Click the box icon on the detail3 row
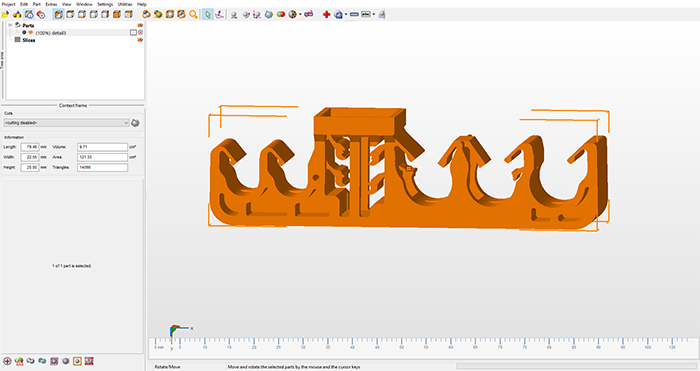This screenshot has width=700, height=371. click(133, 33)
